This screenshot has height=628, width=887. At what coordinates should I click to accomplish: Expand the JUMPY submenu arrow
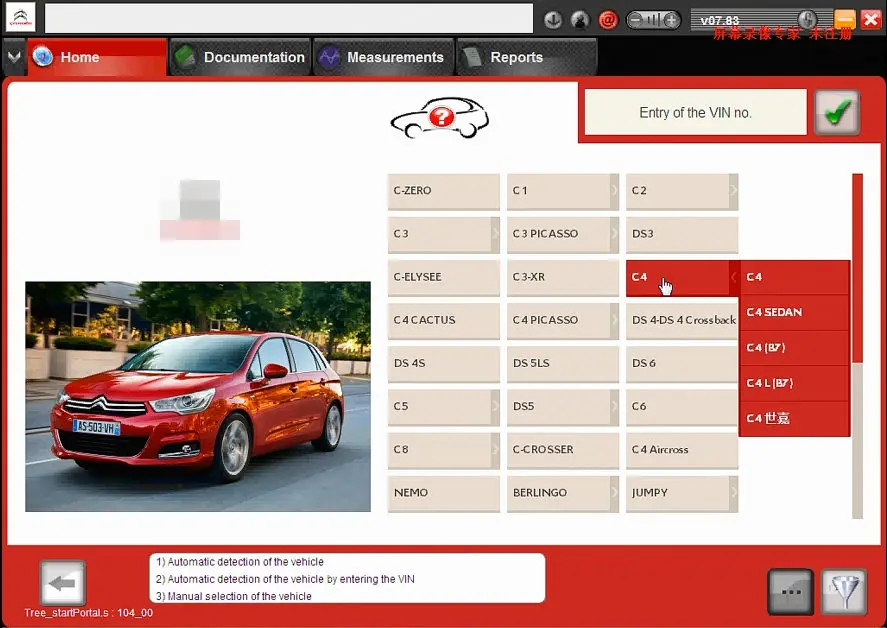[x=734, y=492]
